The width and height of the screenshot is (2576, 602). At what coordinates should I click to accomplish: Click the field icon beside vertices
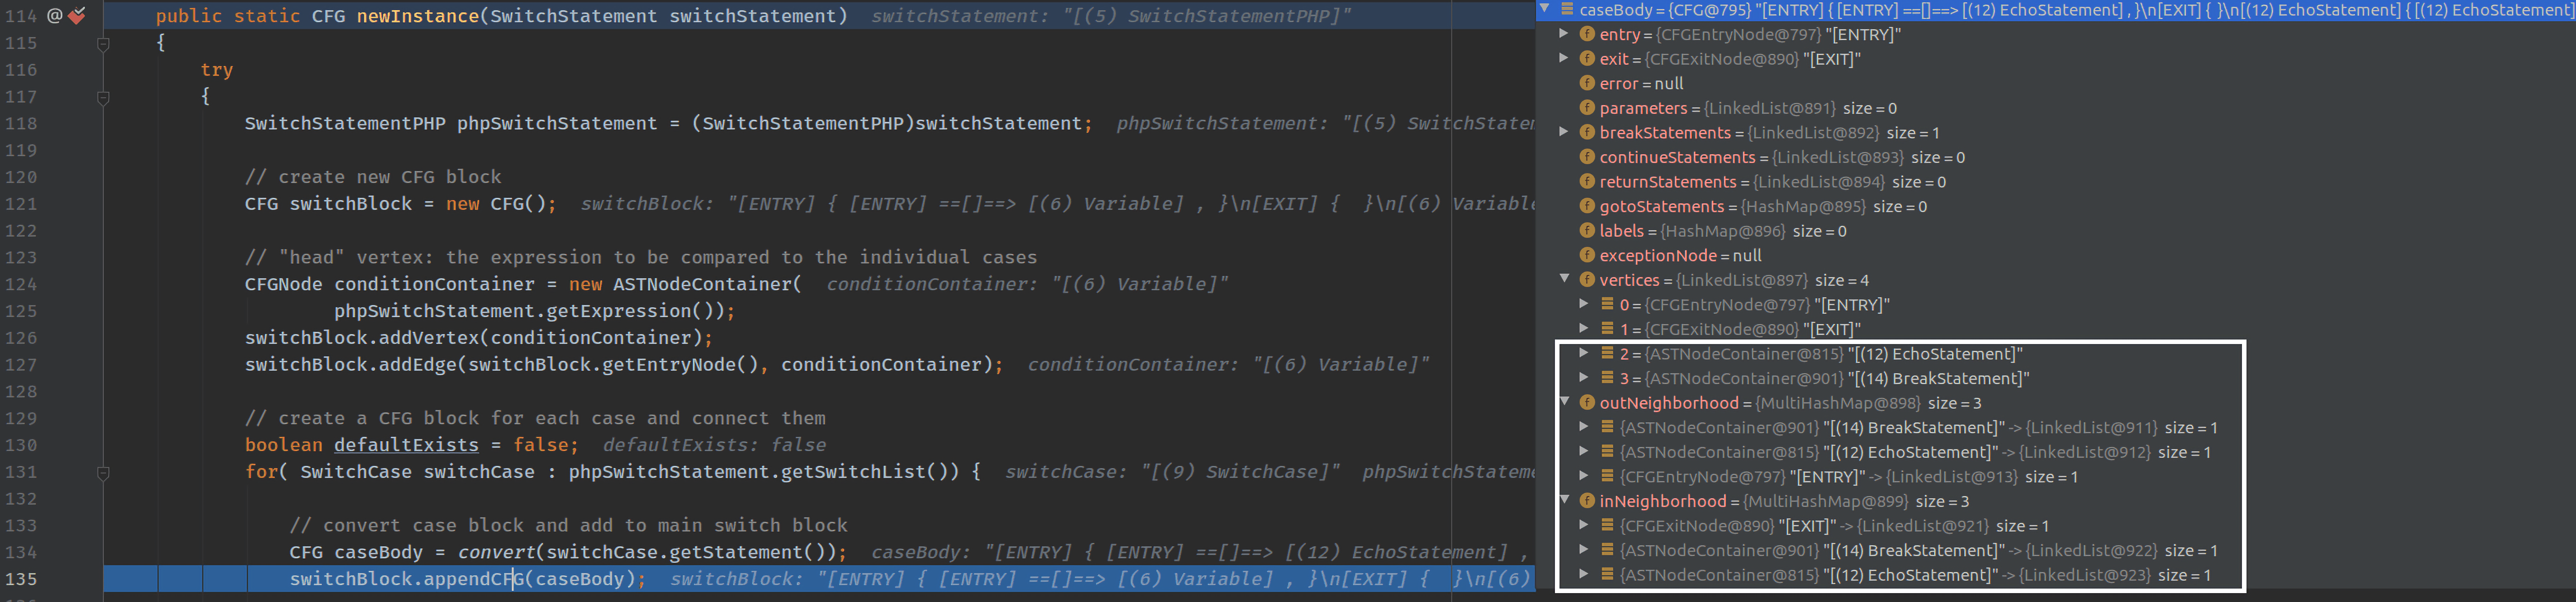pyautogui.click(x=1586, y=279)
